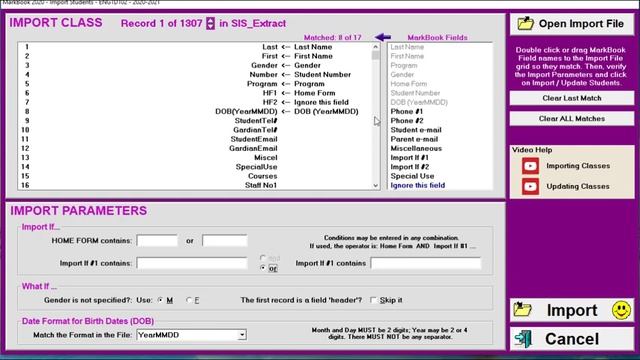
Task: Choose M for unspecified gender
Action: (x=160, y=300)
